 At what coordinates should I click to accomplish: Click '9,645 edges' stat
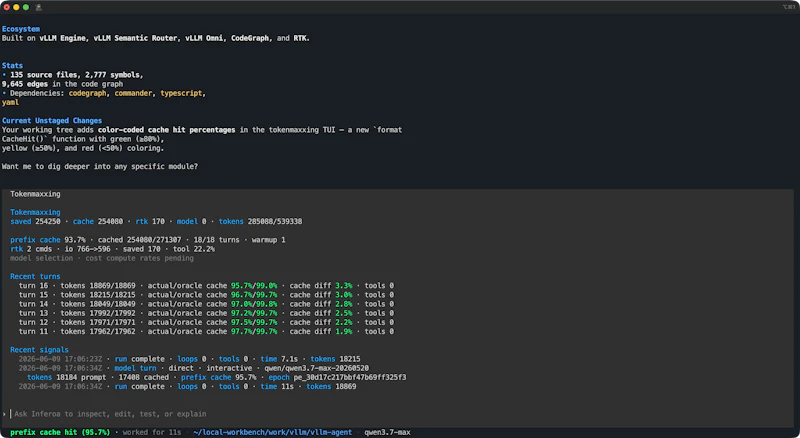[24, 84]
